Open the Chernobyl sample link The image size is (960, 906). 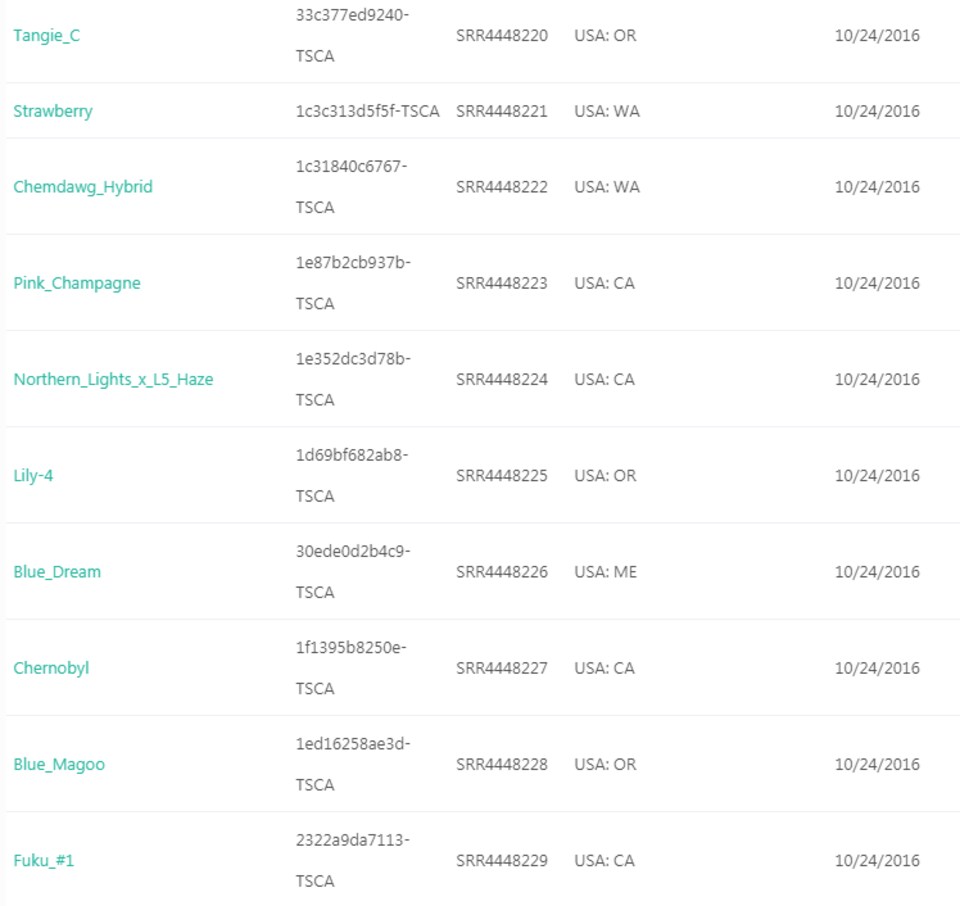(x=51, y=668)
